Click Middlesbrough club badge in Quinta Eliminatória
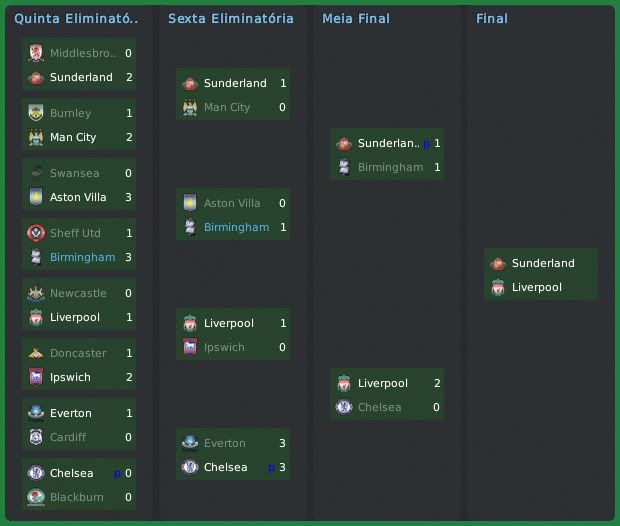 36,53
